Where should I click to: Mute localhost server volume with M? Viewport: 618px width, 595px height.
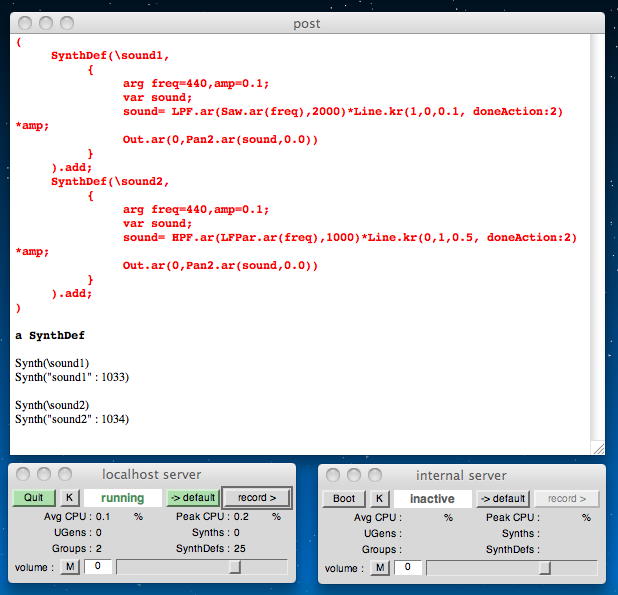[x=70, y=567]
